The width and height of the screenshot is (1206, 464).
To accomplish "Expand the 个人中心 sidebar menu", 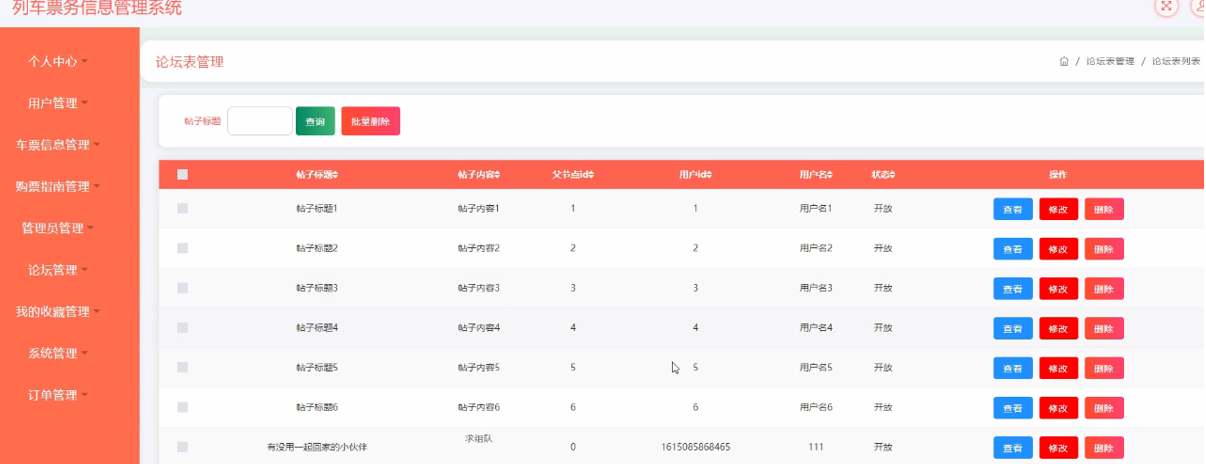I will tap(59, 61).
